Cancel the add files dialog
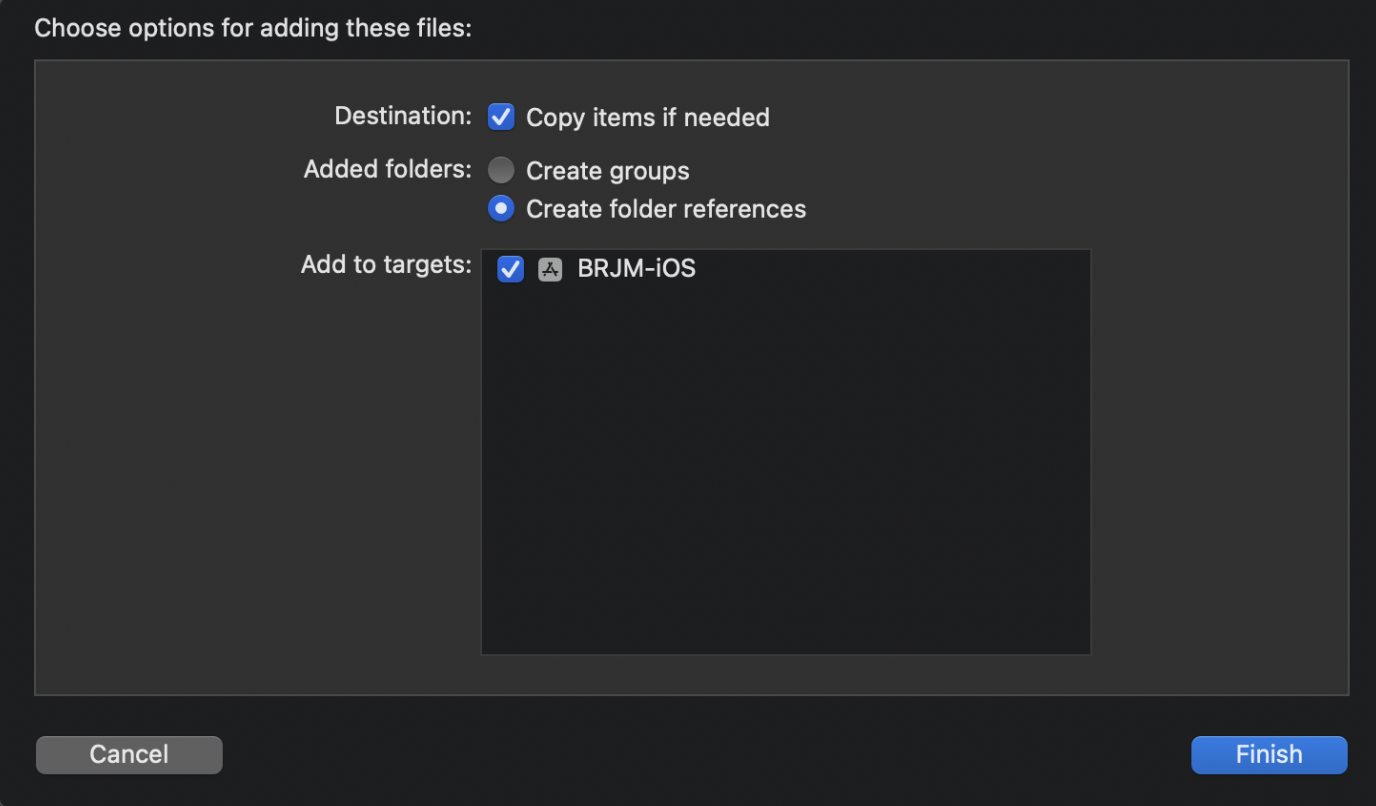 coord(129,754)
